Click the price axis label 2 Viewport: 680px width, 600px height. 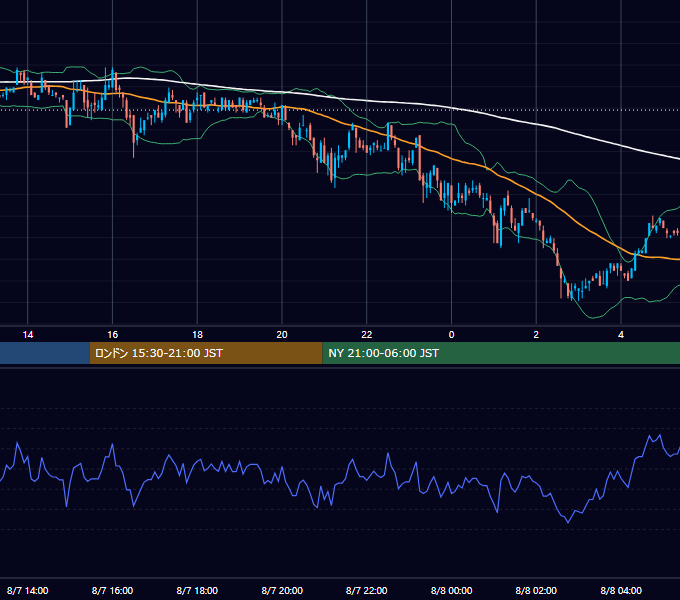click(536, 335)
